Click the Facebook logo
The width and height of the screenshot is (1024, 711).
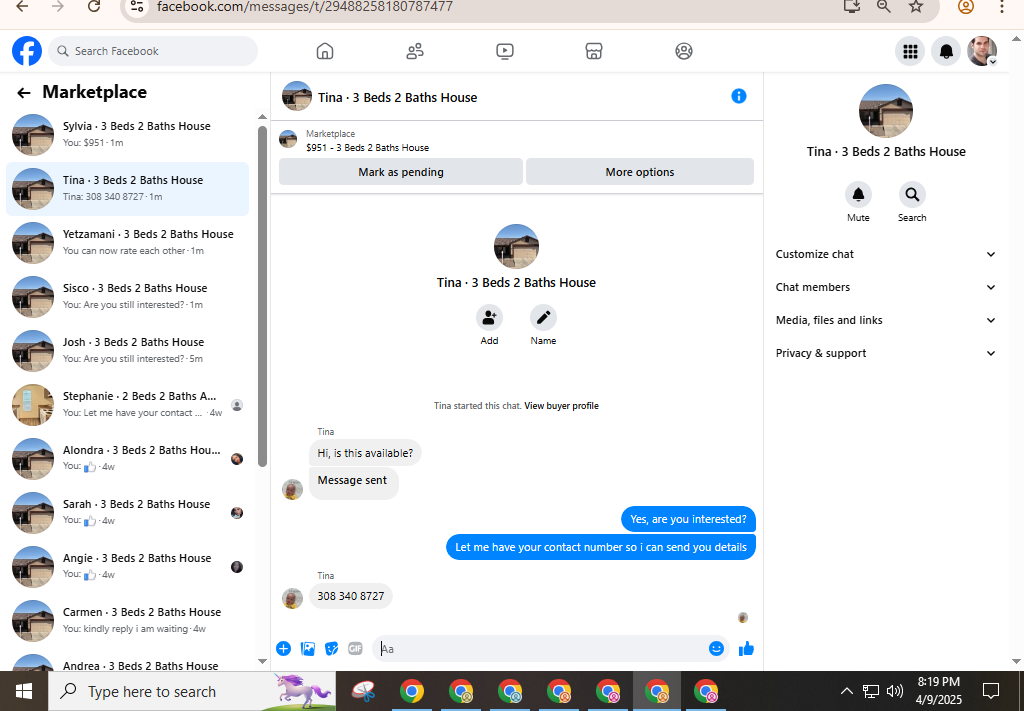click(x=27, y=51)
